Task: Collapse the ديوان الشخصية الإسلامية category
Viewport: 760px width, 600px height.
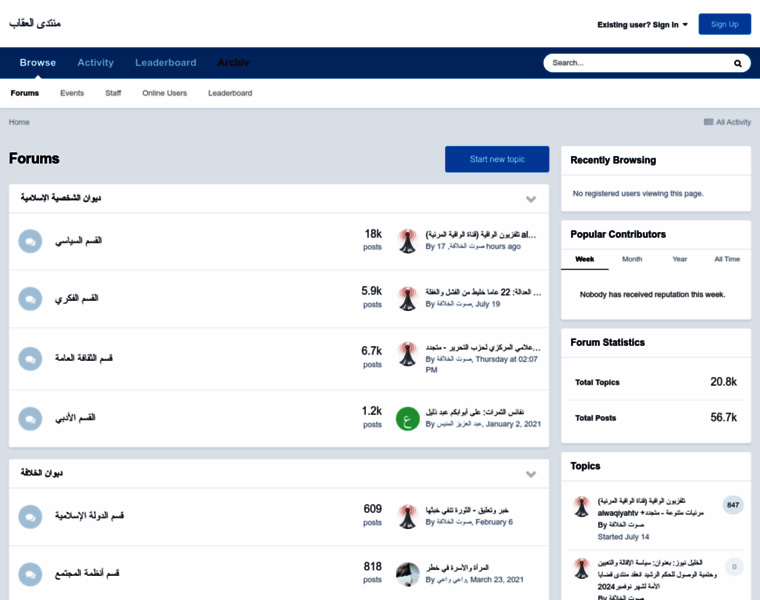Action: (x=531, y=199)
